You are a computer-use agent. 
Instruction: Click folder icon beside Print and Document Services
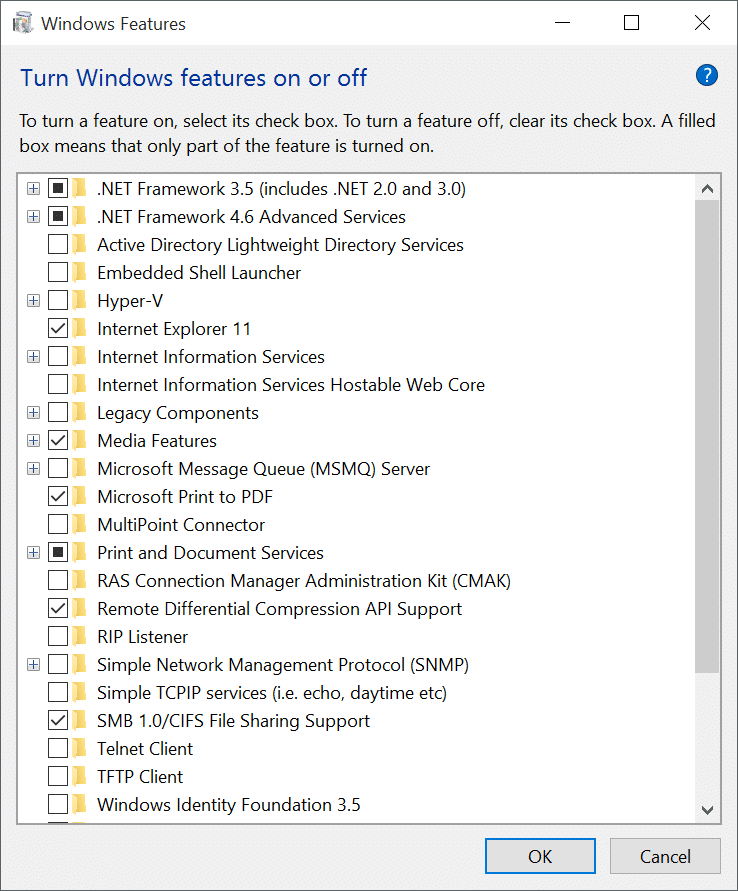tap(79, 552)
